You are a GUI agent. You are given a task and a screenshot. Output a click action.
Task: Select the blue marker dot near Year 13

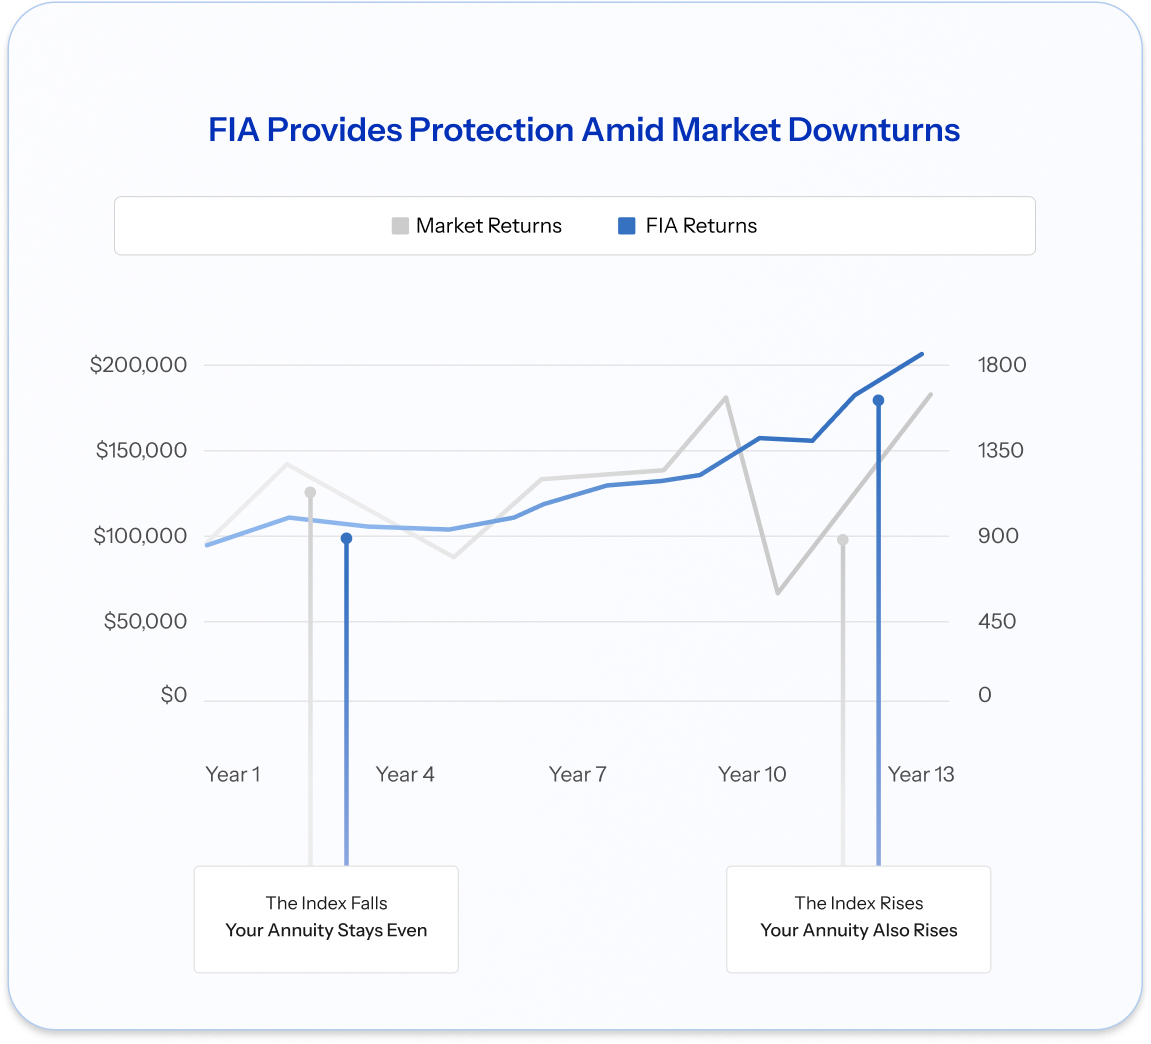pyautogui.click(x=878, y=400)
